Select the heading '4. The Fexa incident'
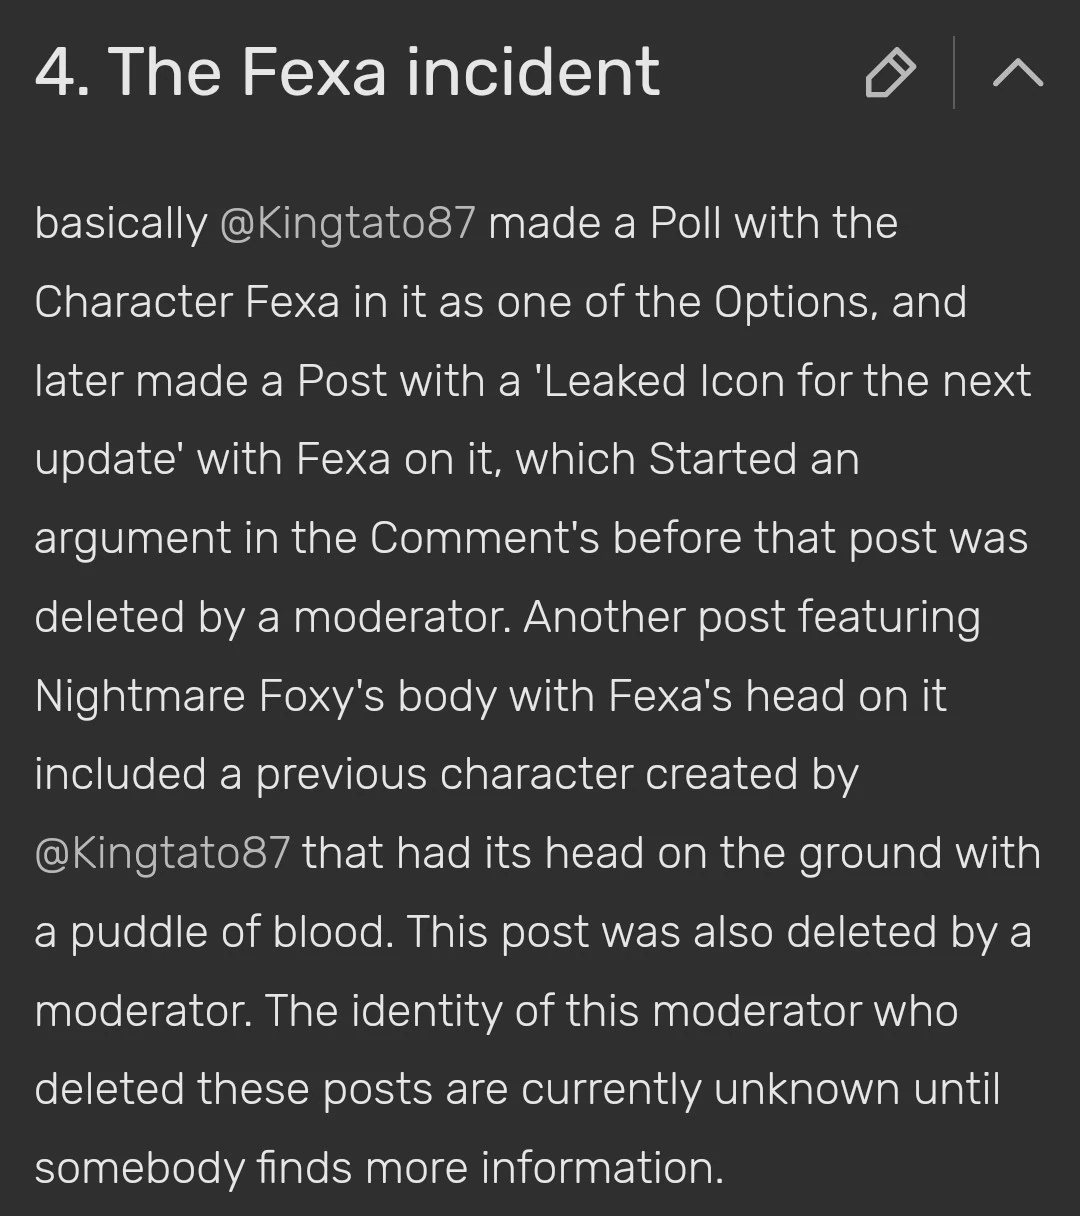This screenshot has height=1216, width=1080. [x=348, y=71]
